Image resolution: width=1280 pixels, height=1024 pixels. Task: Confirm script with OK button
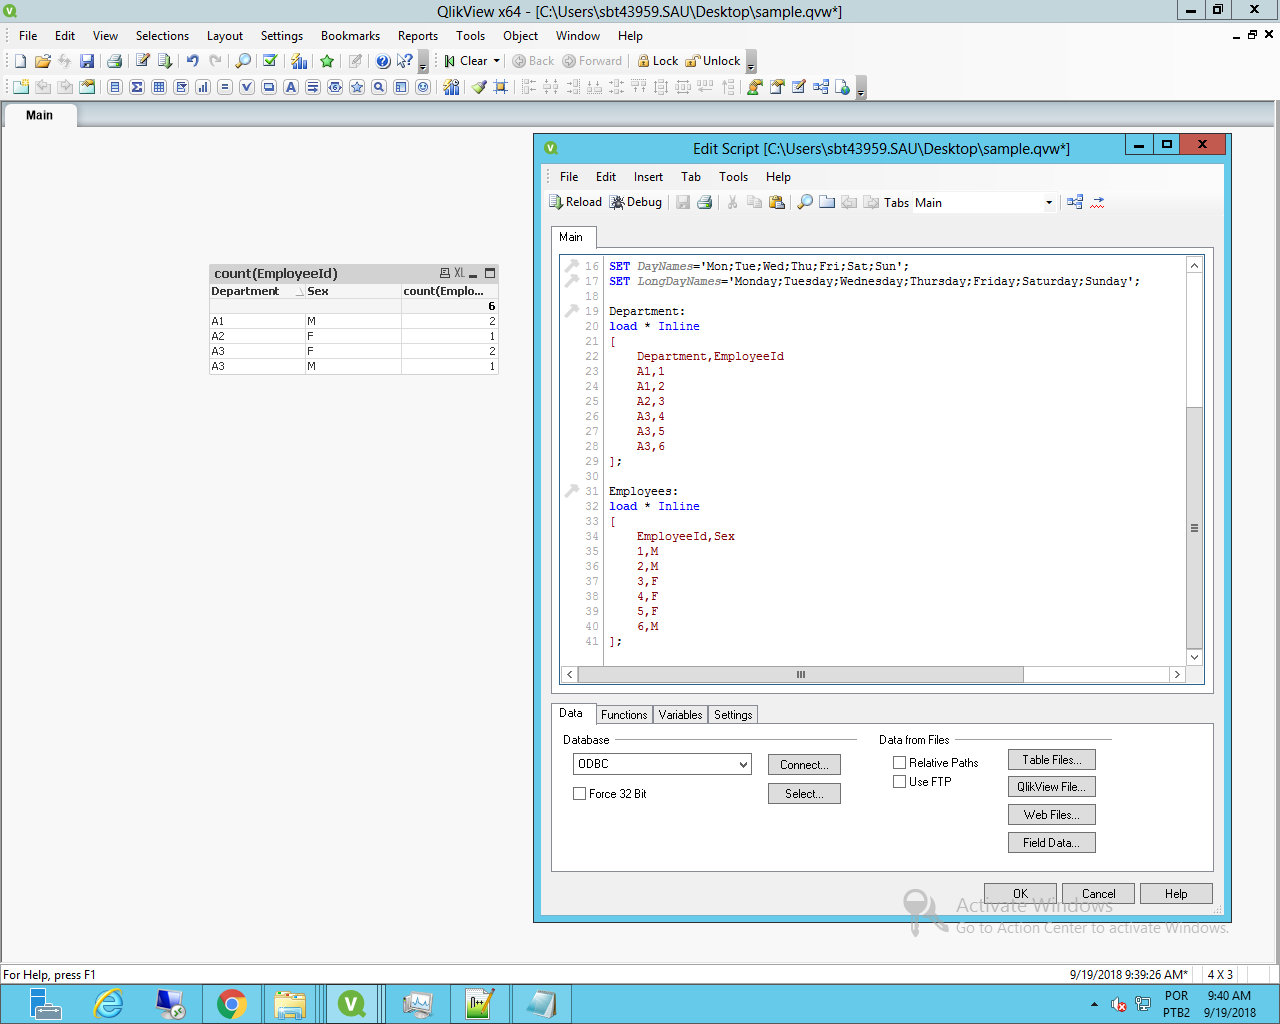click(1020, 894)
